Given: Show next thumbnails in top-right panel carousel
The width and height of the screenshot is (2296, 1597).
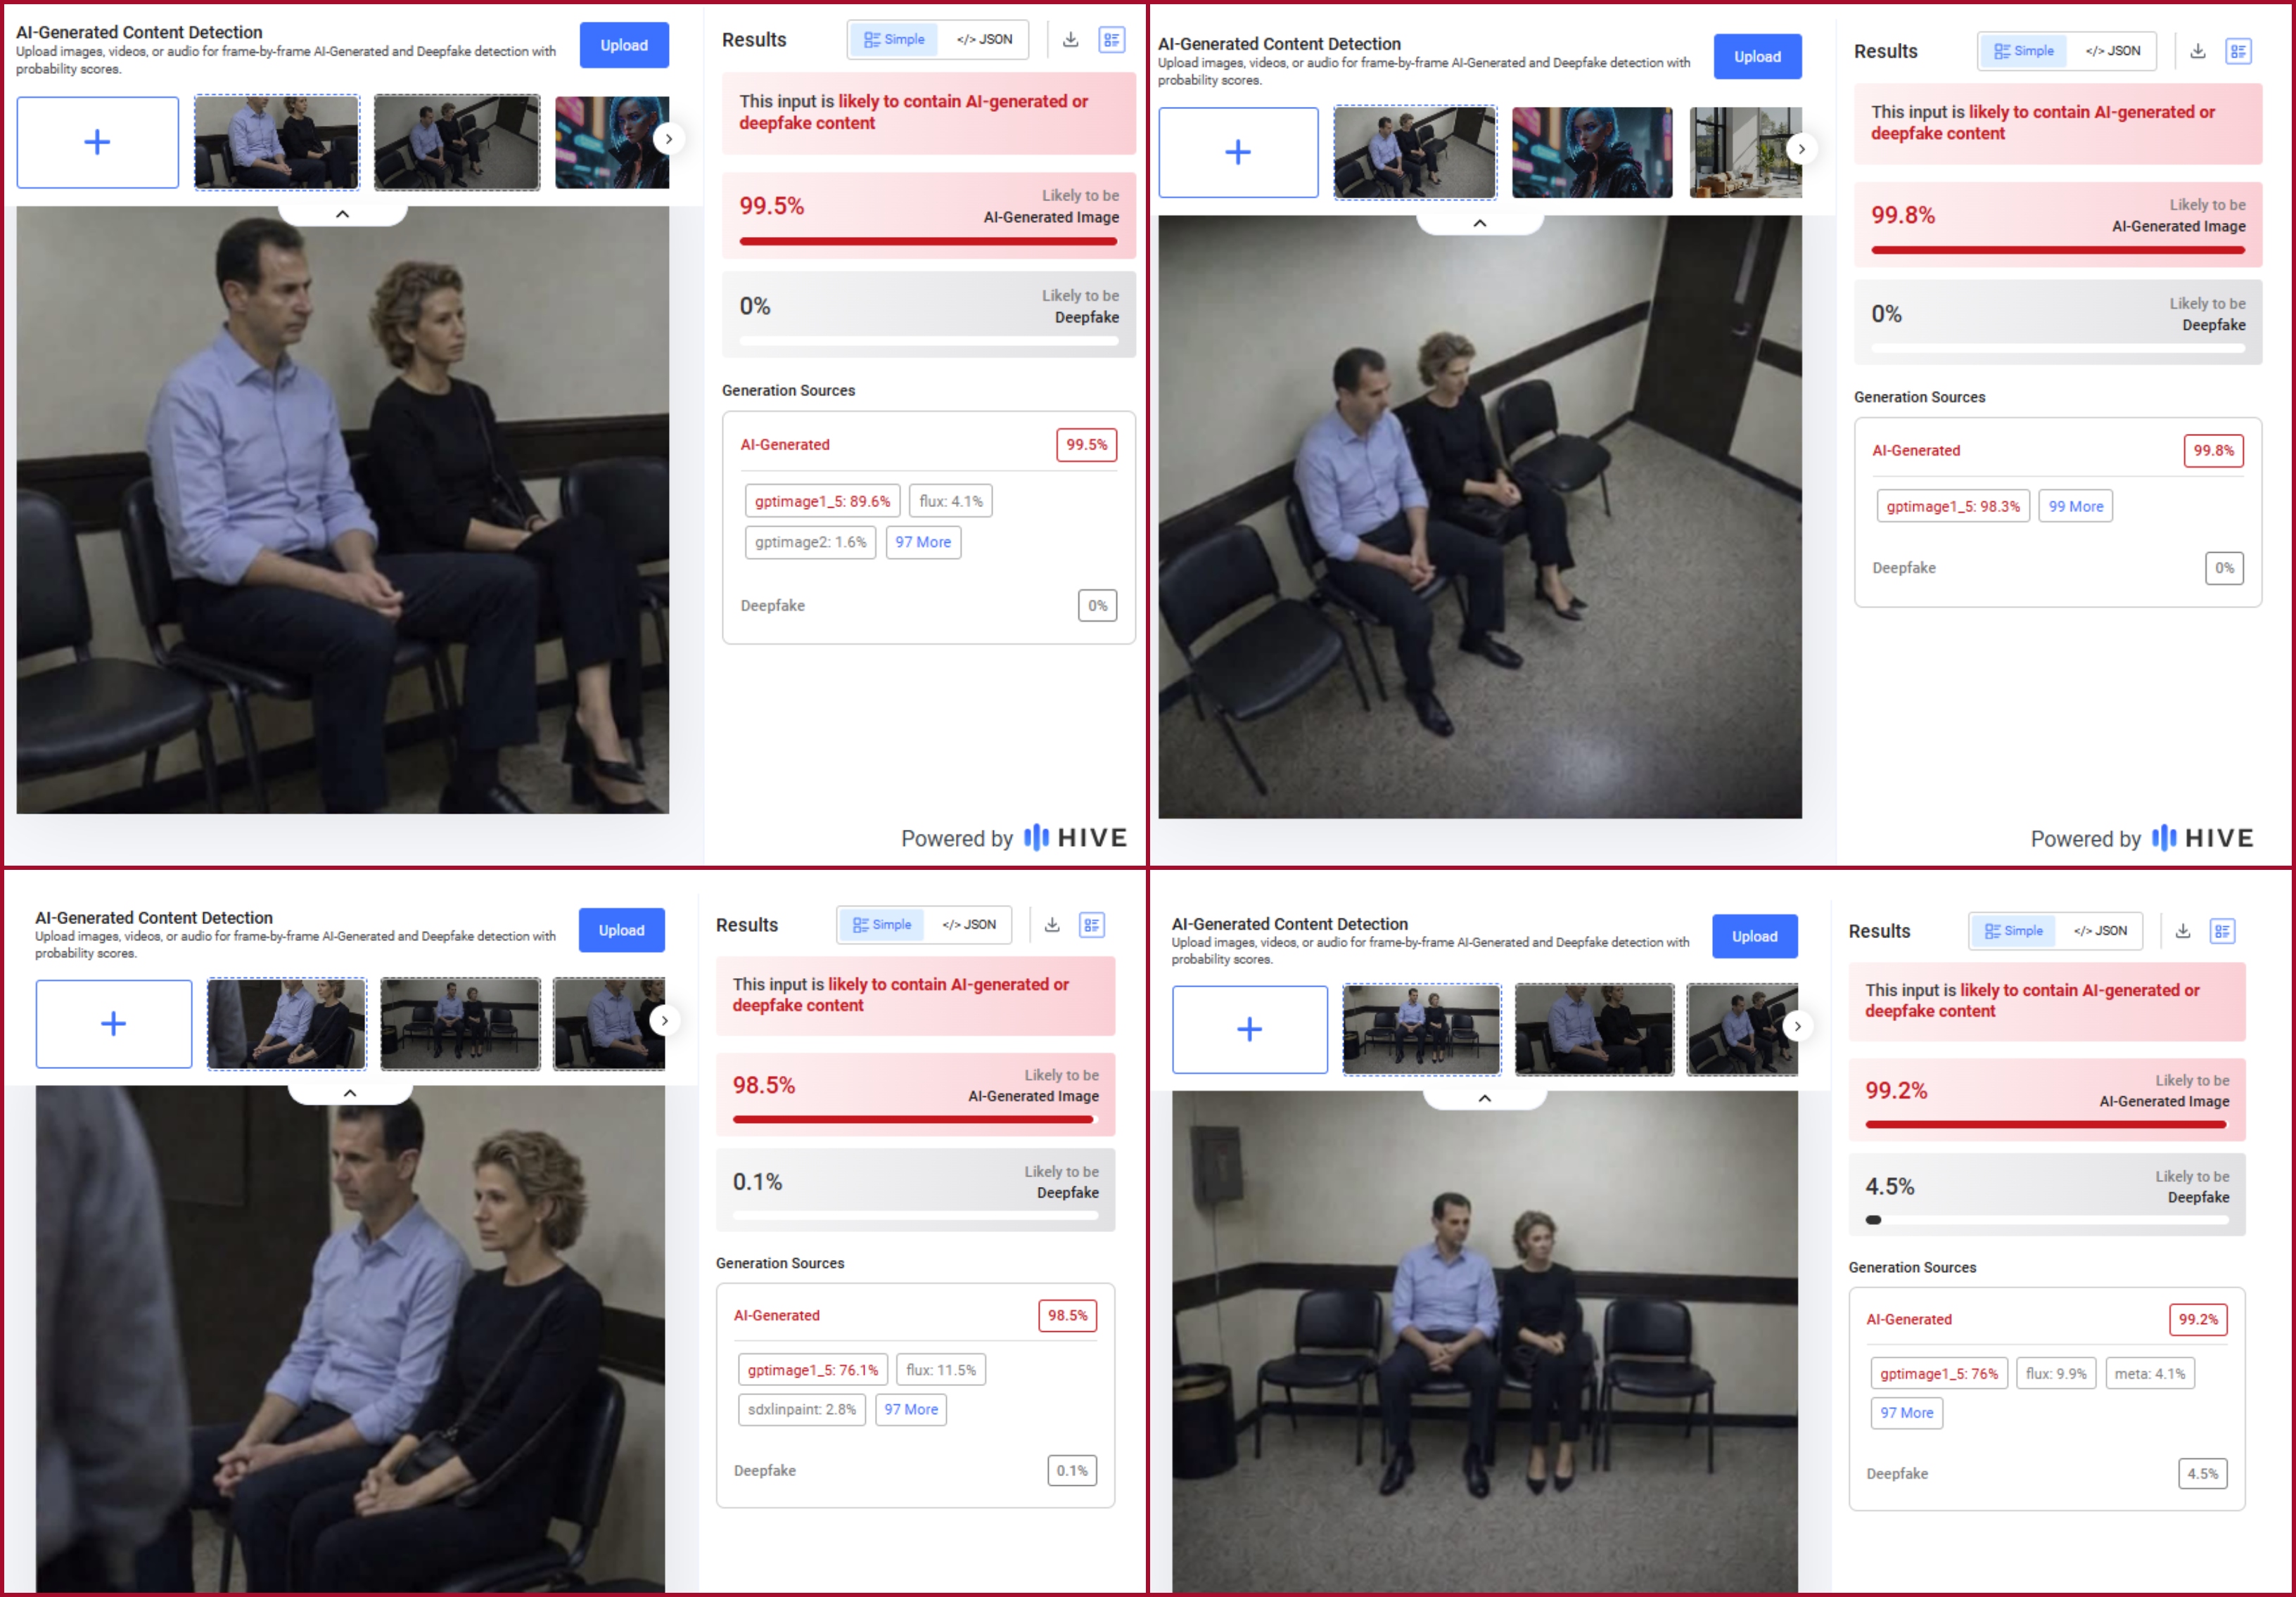Looking at the screenshot, I should [x=1801, y=149].
